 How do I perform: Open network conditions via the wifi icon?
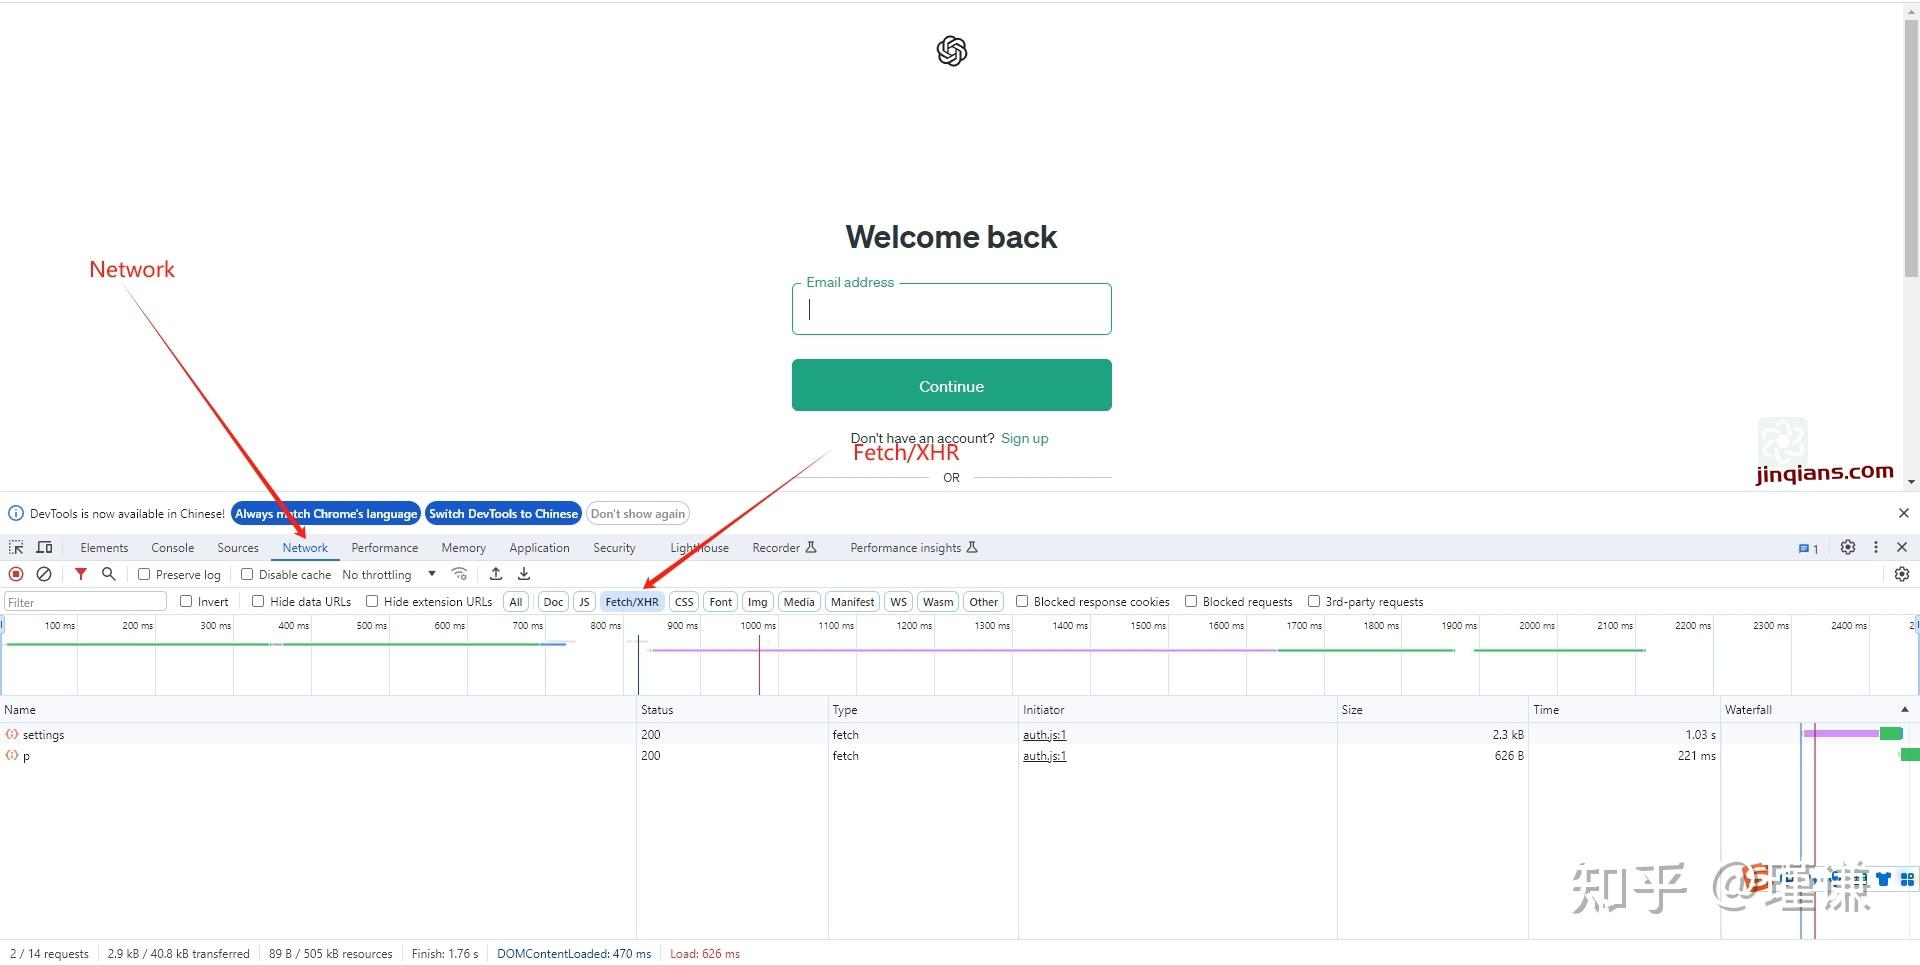pos(459,574)
